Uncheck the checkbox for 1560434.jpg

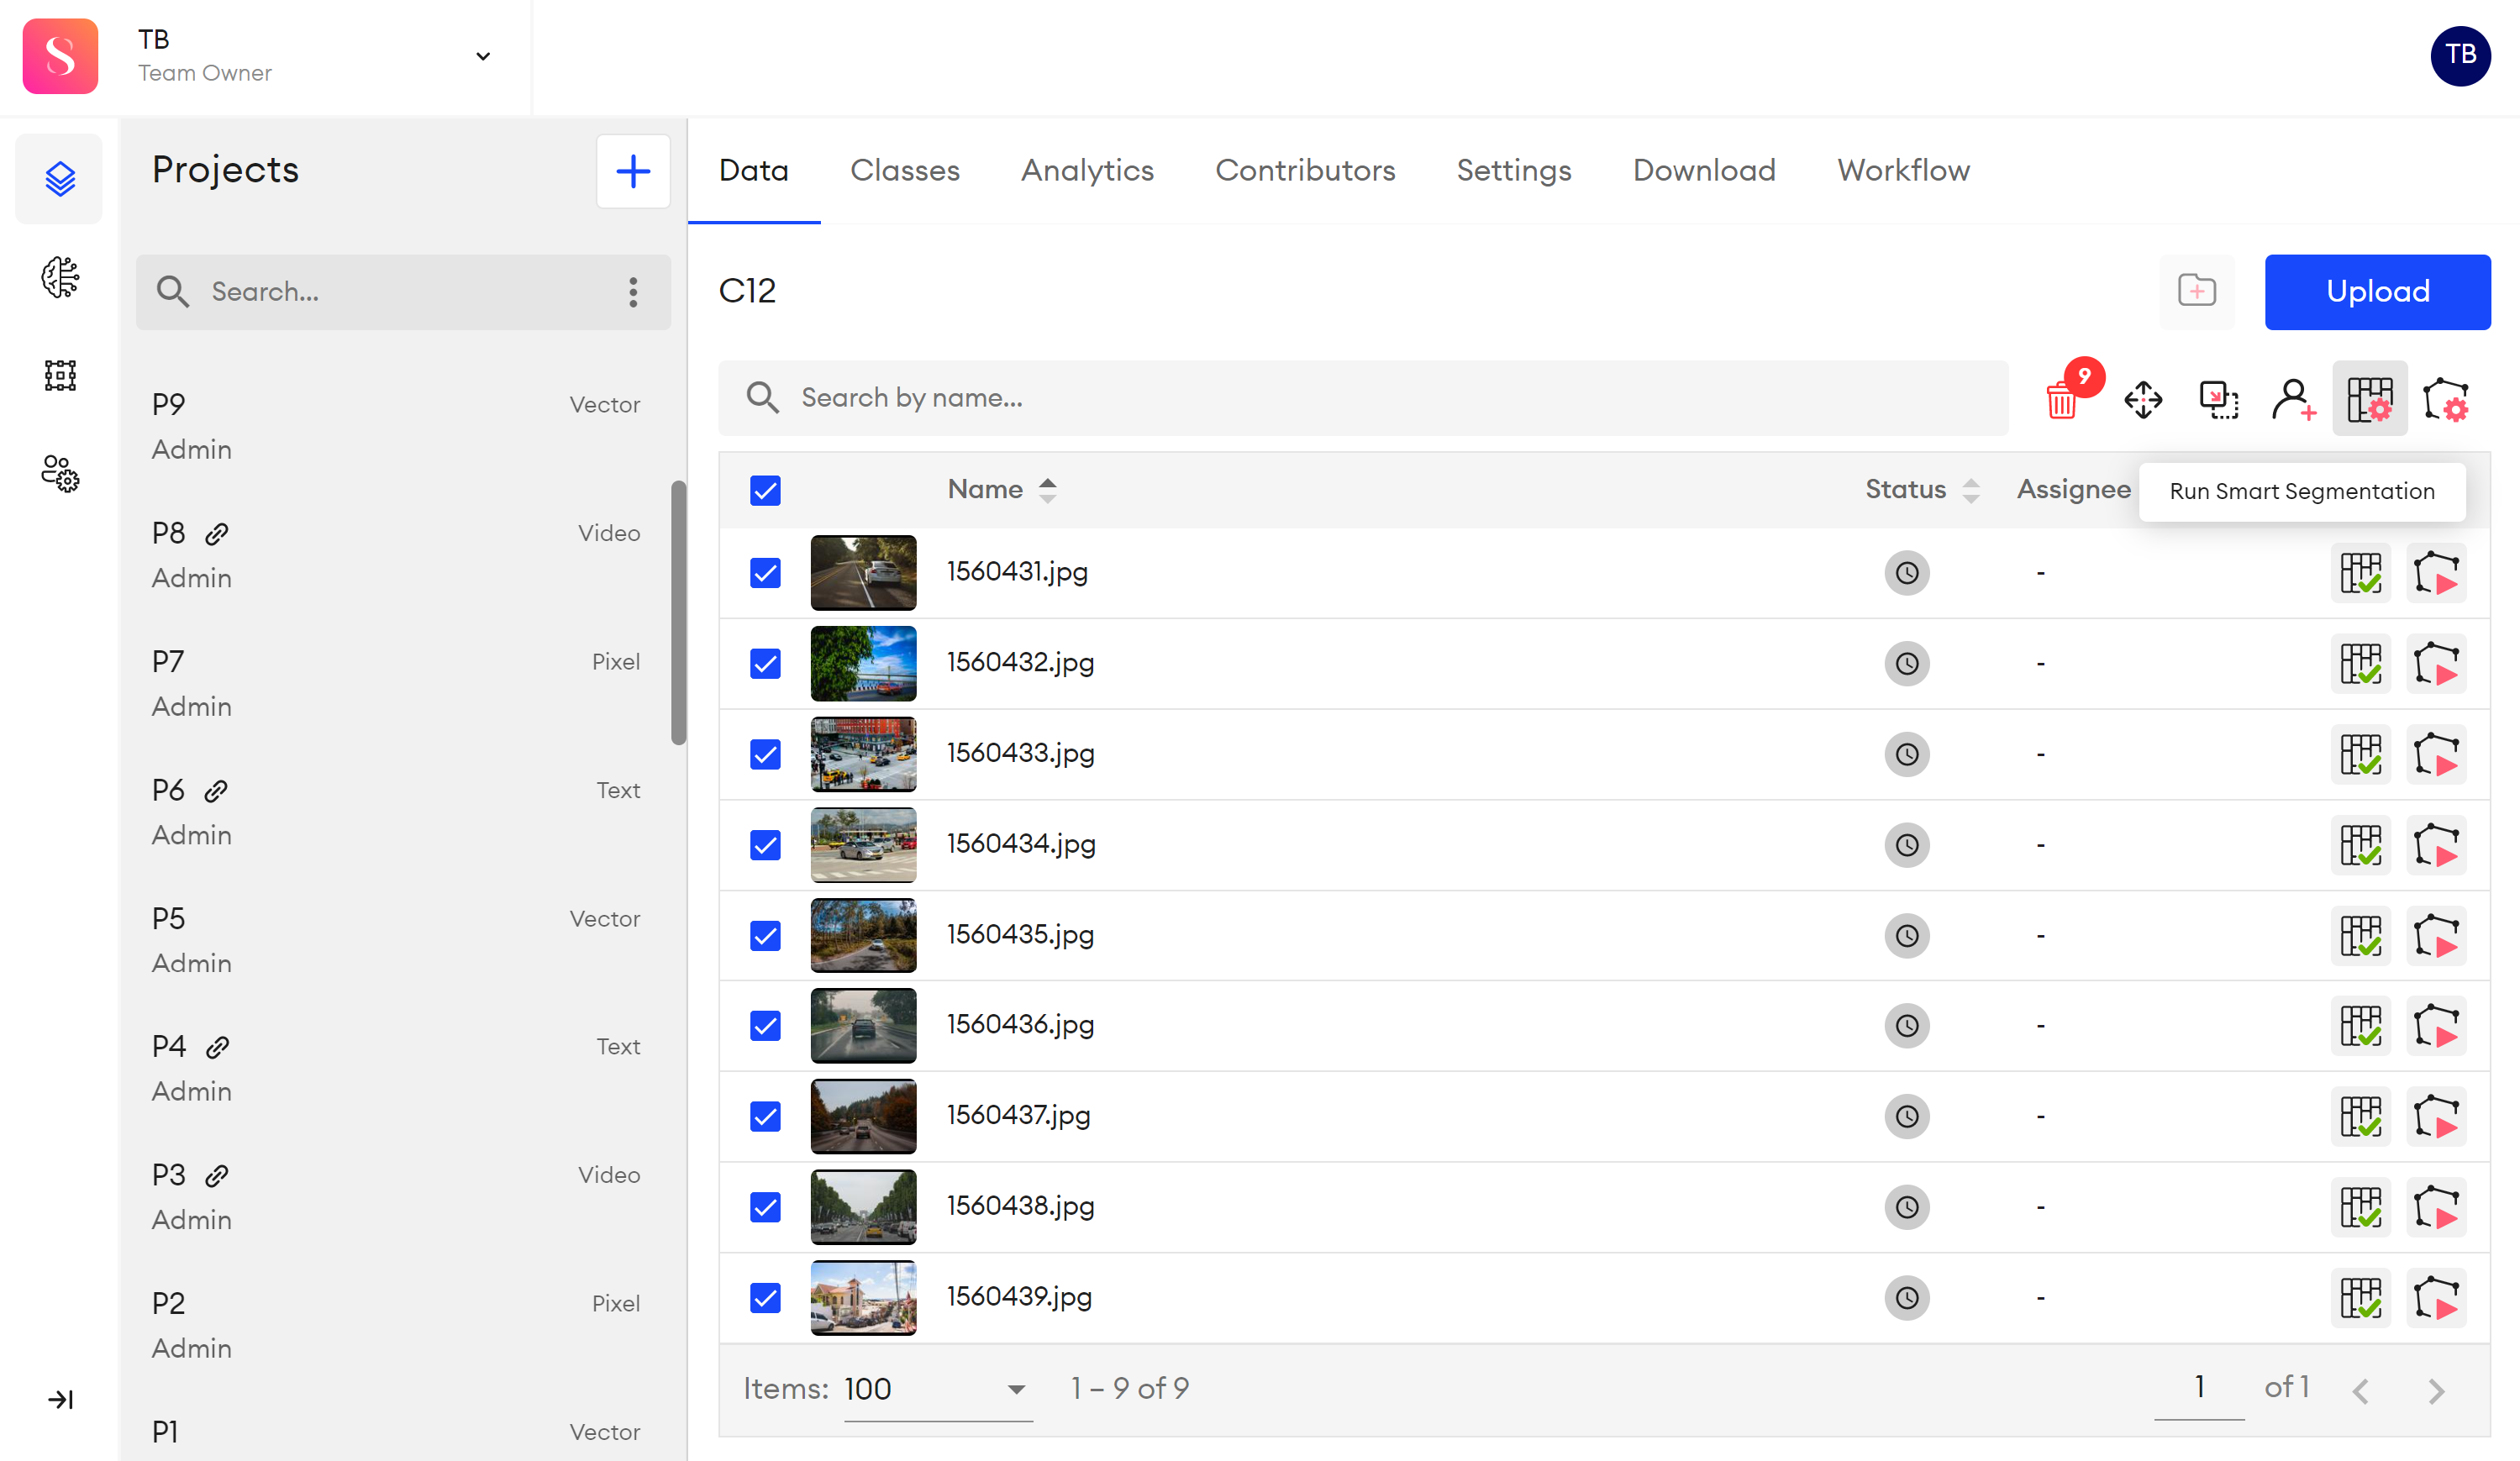[765, 845]
